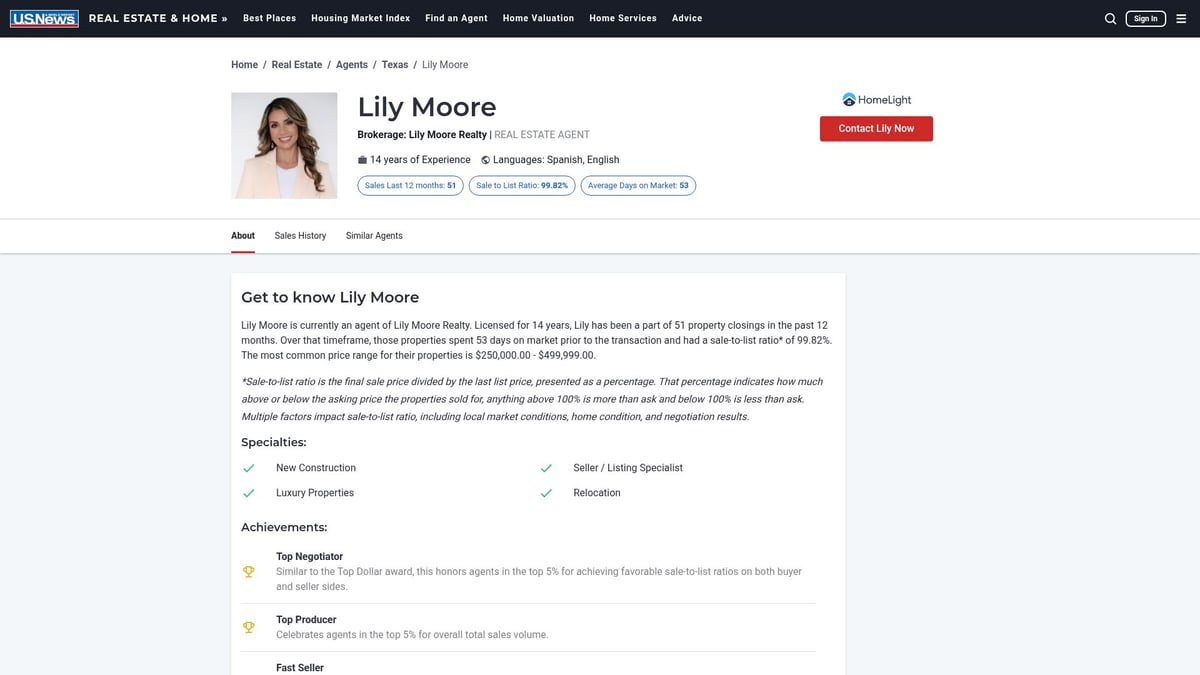Open the Texas breadcrumb link
Image resolution: width=1200 pixels, height=675 pixels.
(395, 64)
